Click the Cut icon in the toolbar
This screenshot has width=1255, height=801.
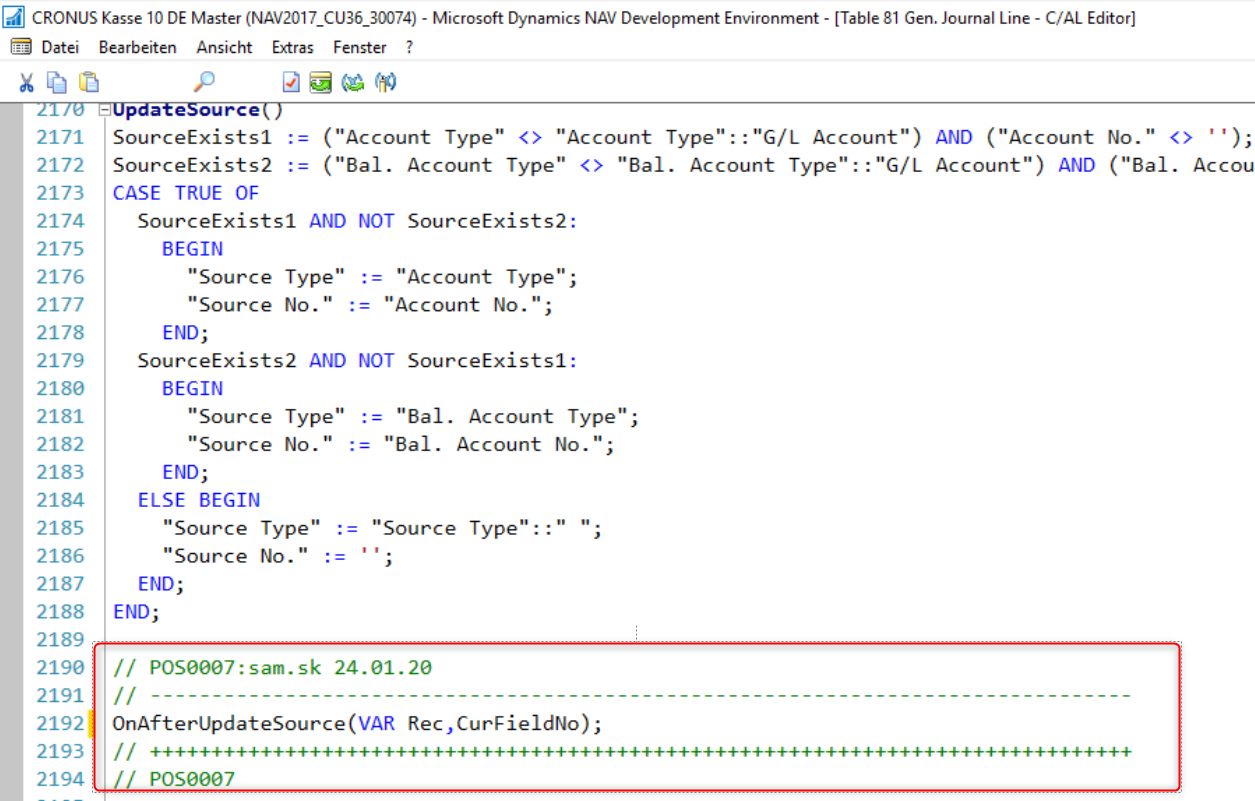[26, 82]
